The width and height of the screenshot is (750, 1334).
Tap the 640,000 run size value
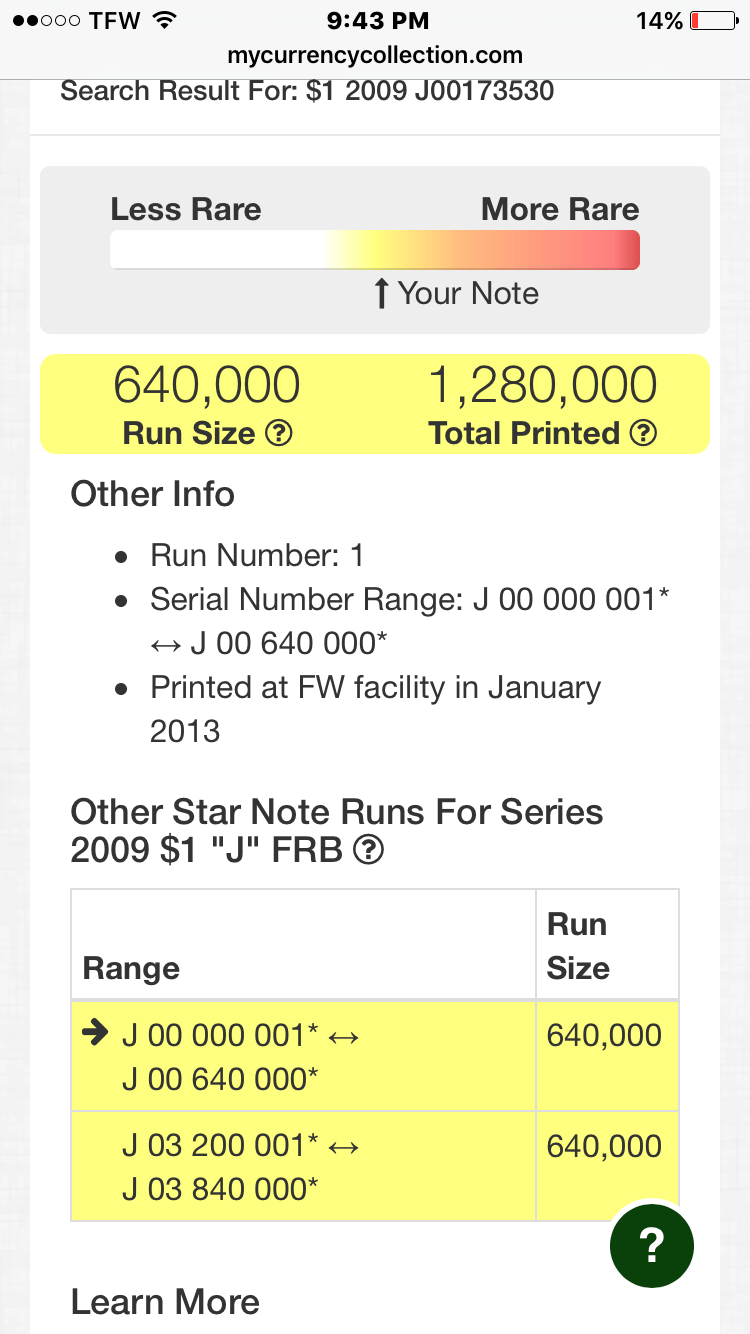(x=206, y=386)
